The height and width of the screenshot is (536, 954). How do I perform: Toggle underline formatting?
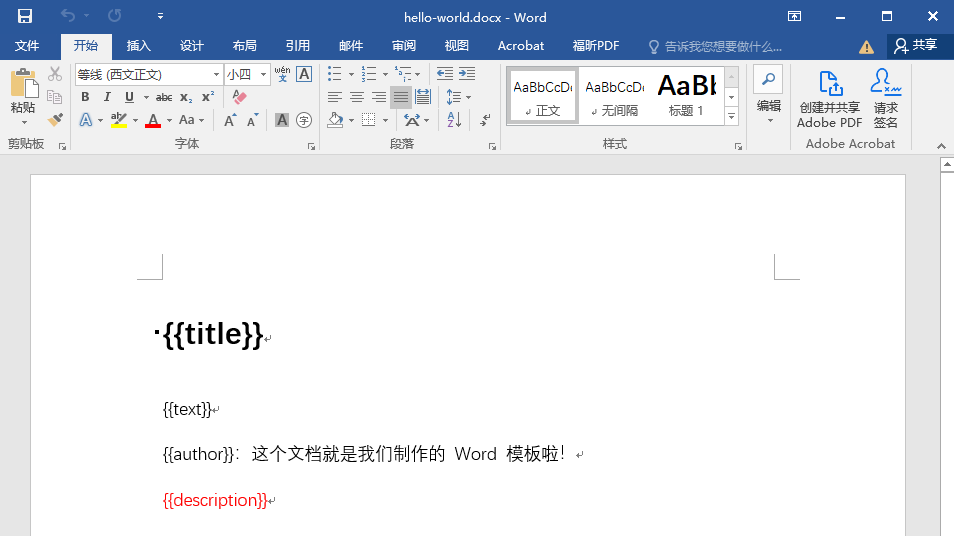pyautogui.click(x=129, y=97)
